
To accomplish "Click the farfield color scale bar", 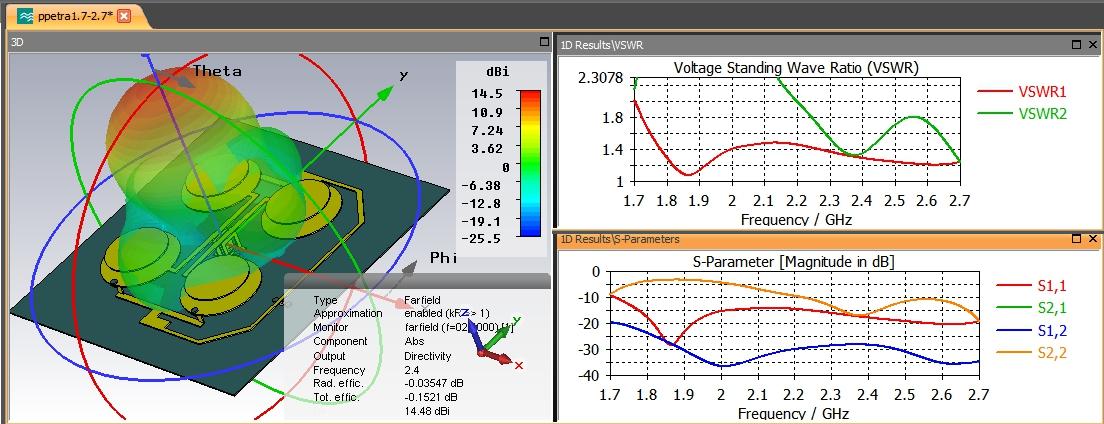I will [x=529, y=163].
